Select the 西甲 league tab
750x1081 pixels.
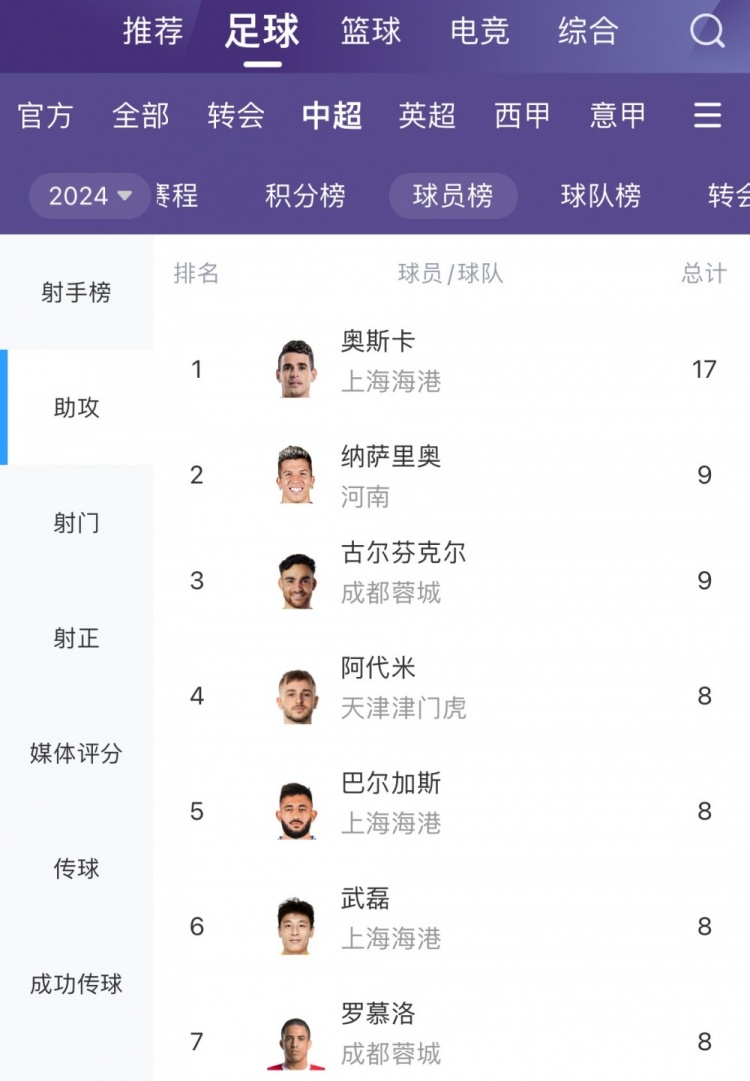click(x=522, y=115)
